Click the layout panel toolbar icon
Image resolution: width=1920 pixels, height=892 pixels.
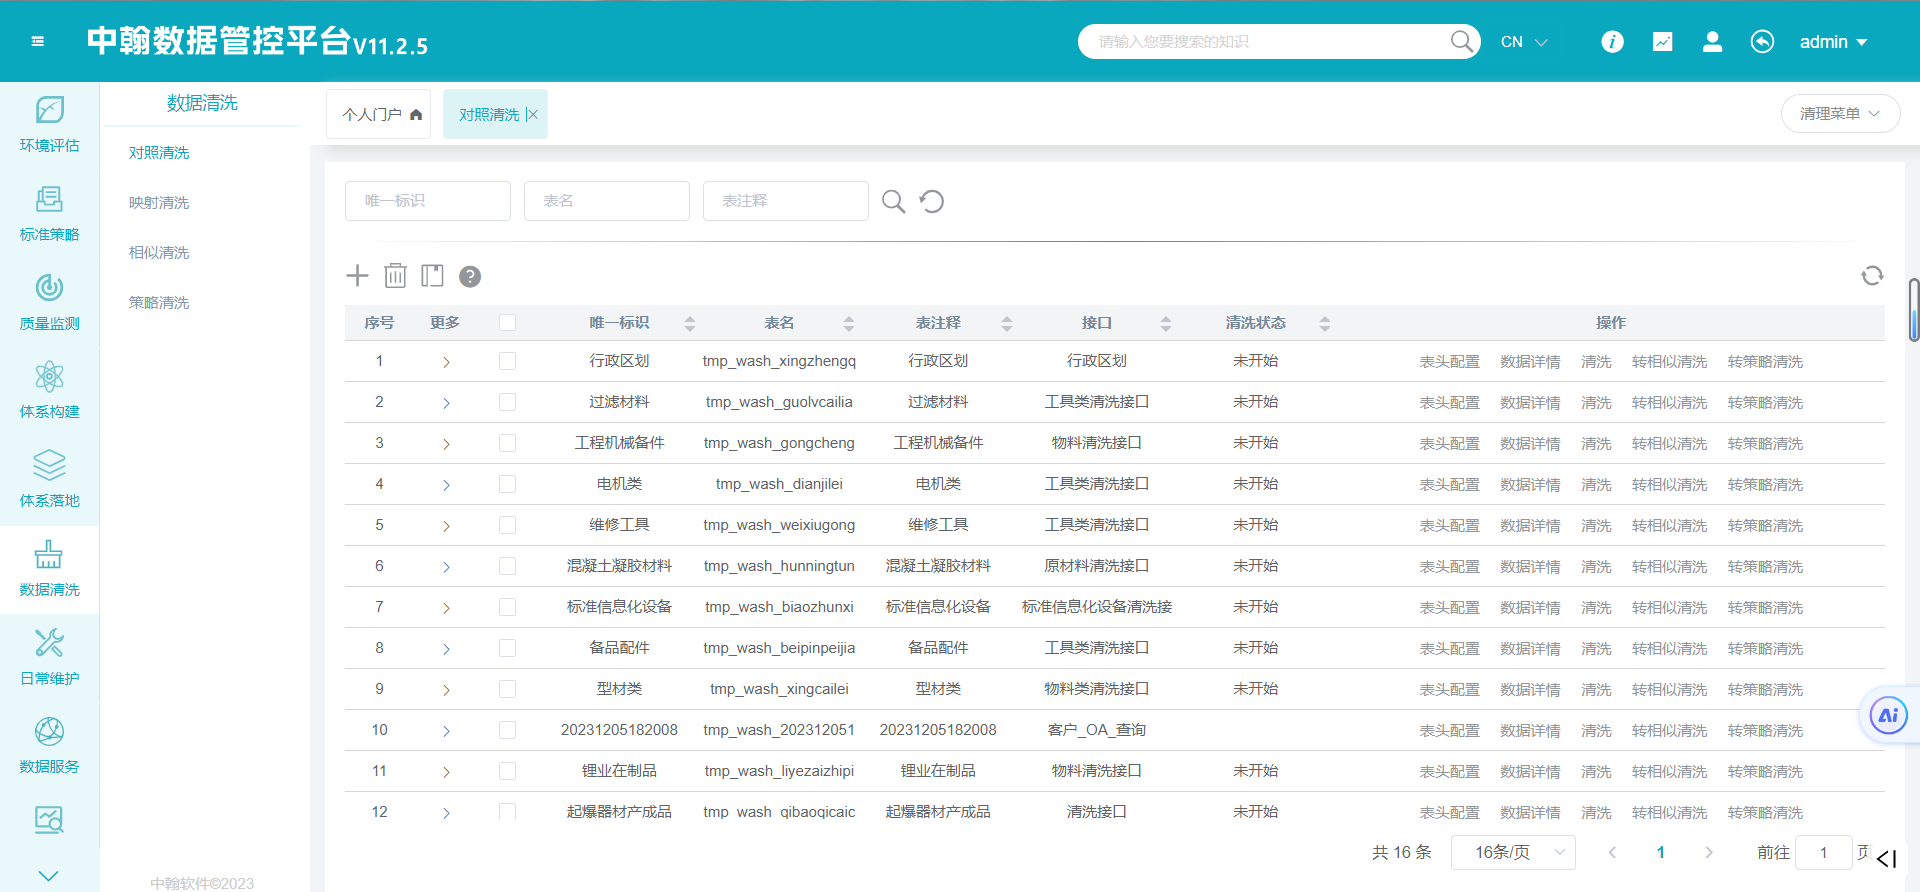432,275
